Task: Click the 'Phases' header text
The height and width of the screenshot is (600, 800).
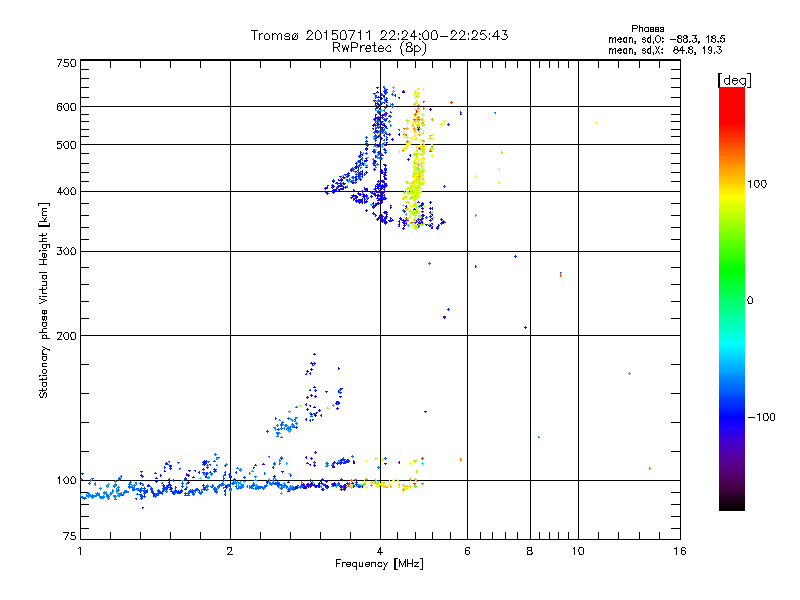Action: [x=647, y=29]
